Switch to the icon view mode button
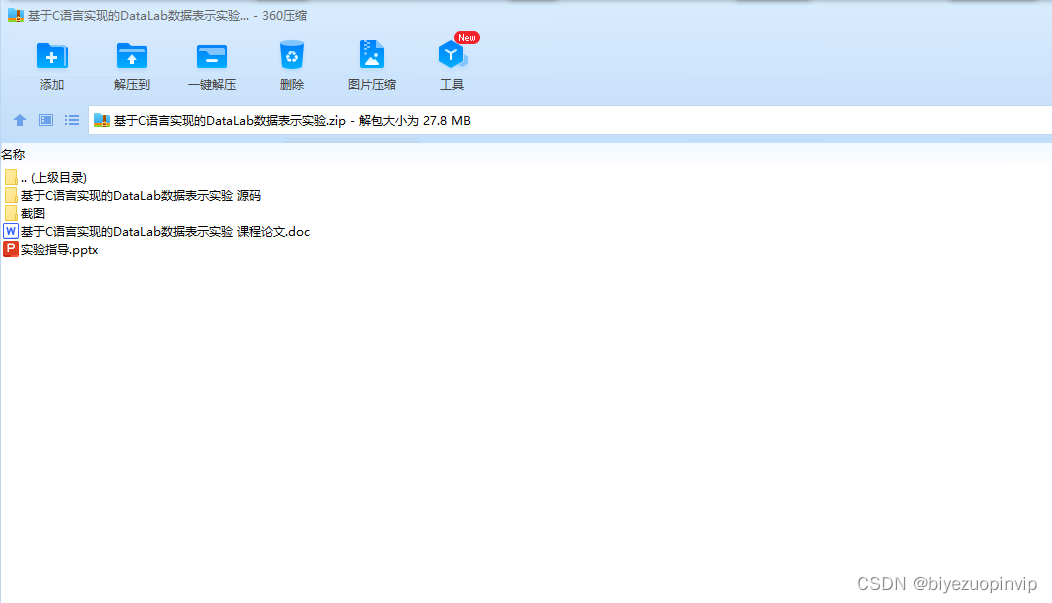Viewport: 1052px width, 603px height. (46, 120)
